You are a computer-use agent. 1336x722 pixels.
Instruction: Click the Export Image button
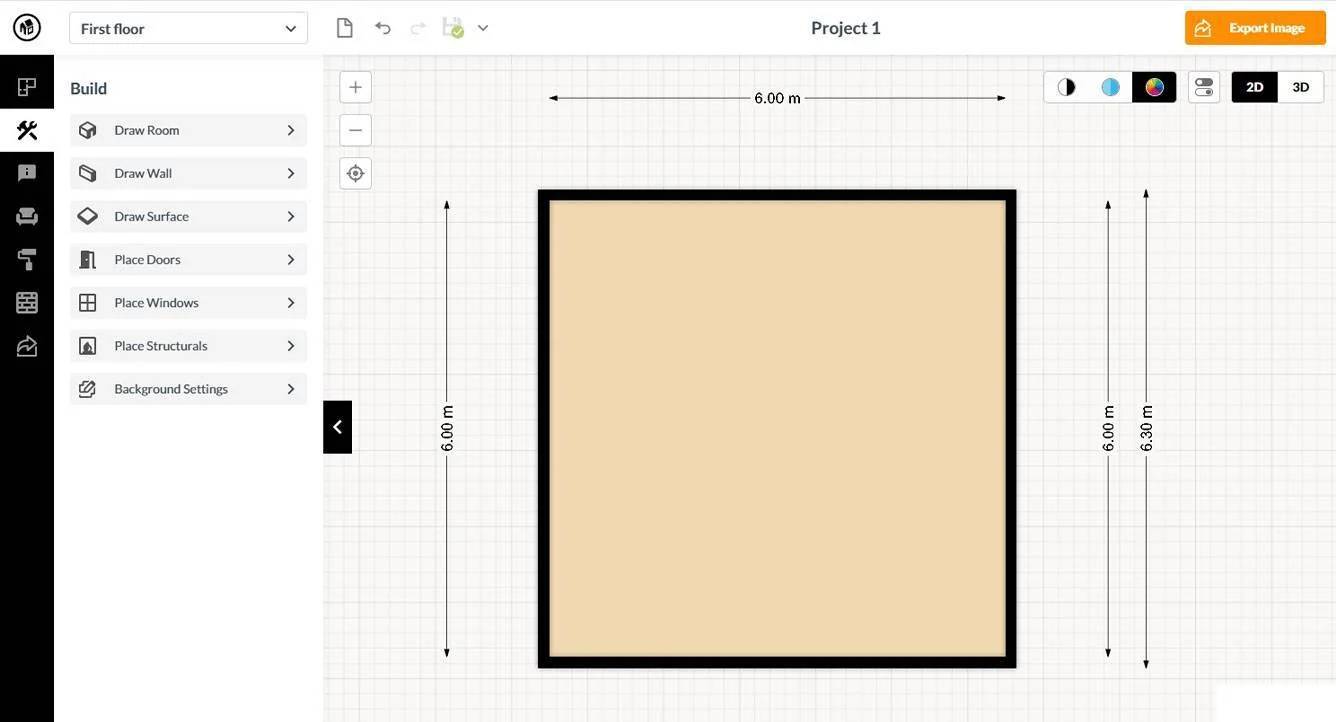(1254, 28)
